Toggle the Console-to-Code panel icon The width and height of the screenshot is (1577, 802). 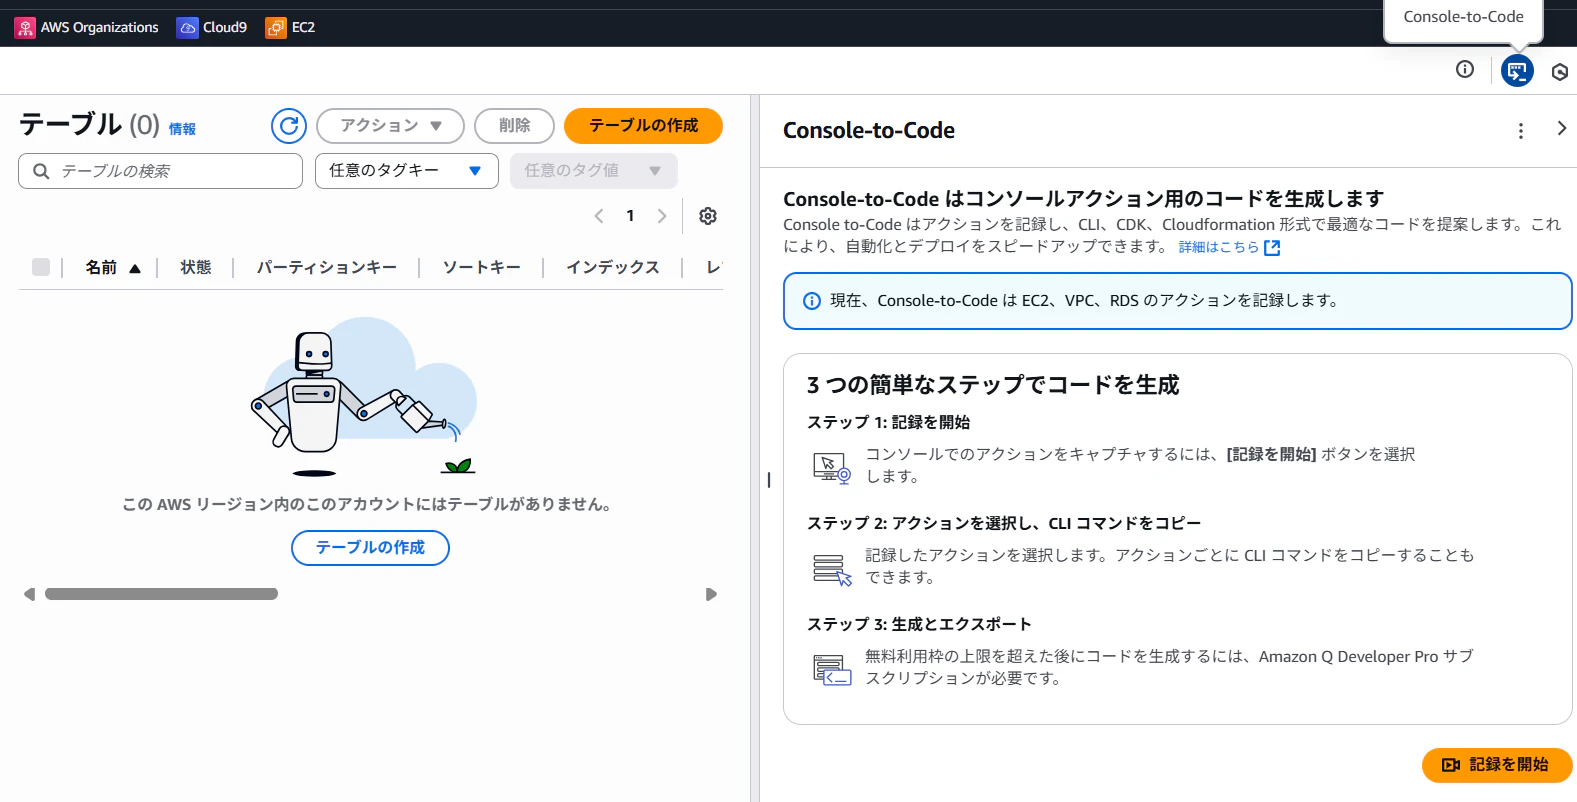1517,71
